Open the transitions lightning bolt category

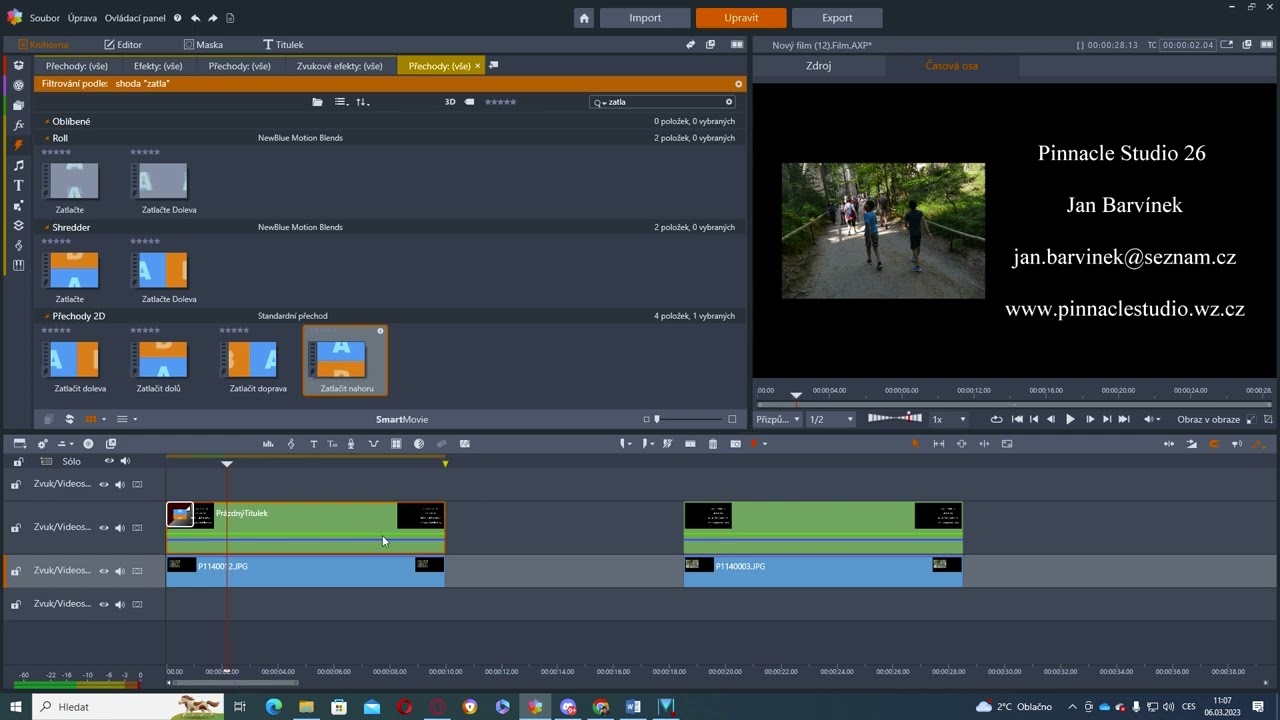(x=18, y=145)
